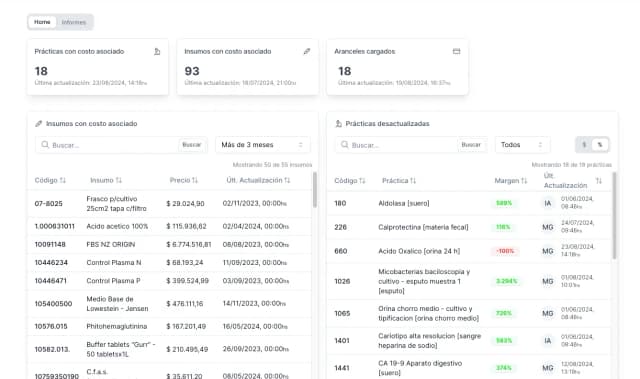This screenshot has width=640, height=379.
Task: Click practice code 1026
Action: (342, 281)
